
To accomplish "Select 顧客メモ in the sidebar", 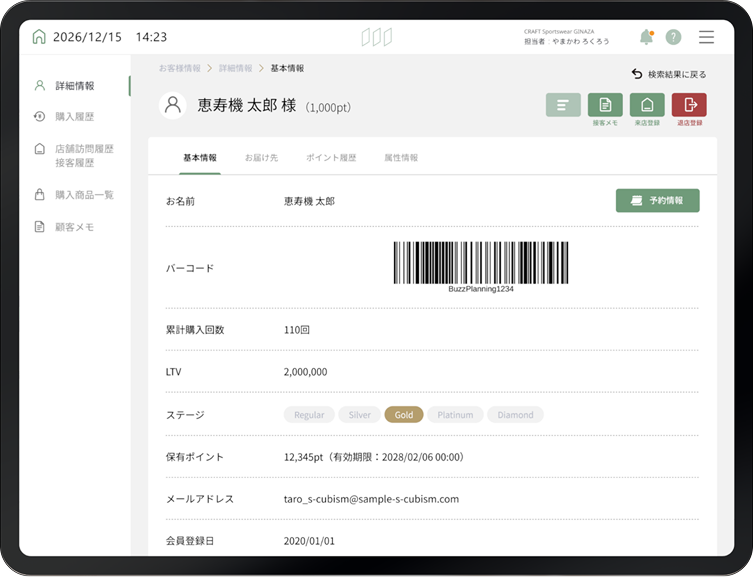I will (x=74, y=227).
